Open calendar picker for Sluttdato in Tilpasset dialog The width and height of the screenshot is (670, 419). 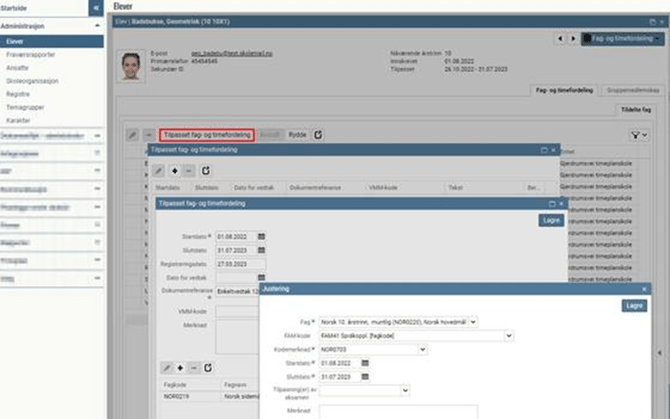point(261,250)
